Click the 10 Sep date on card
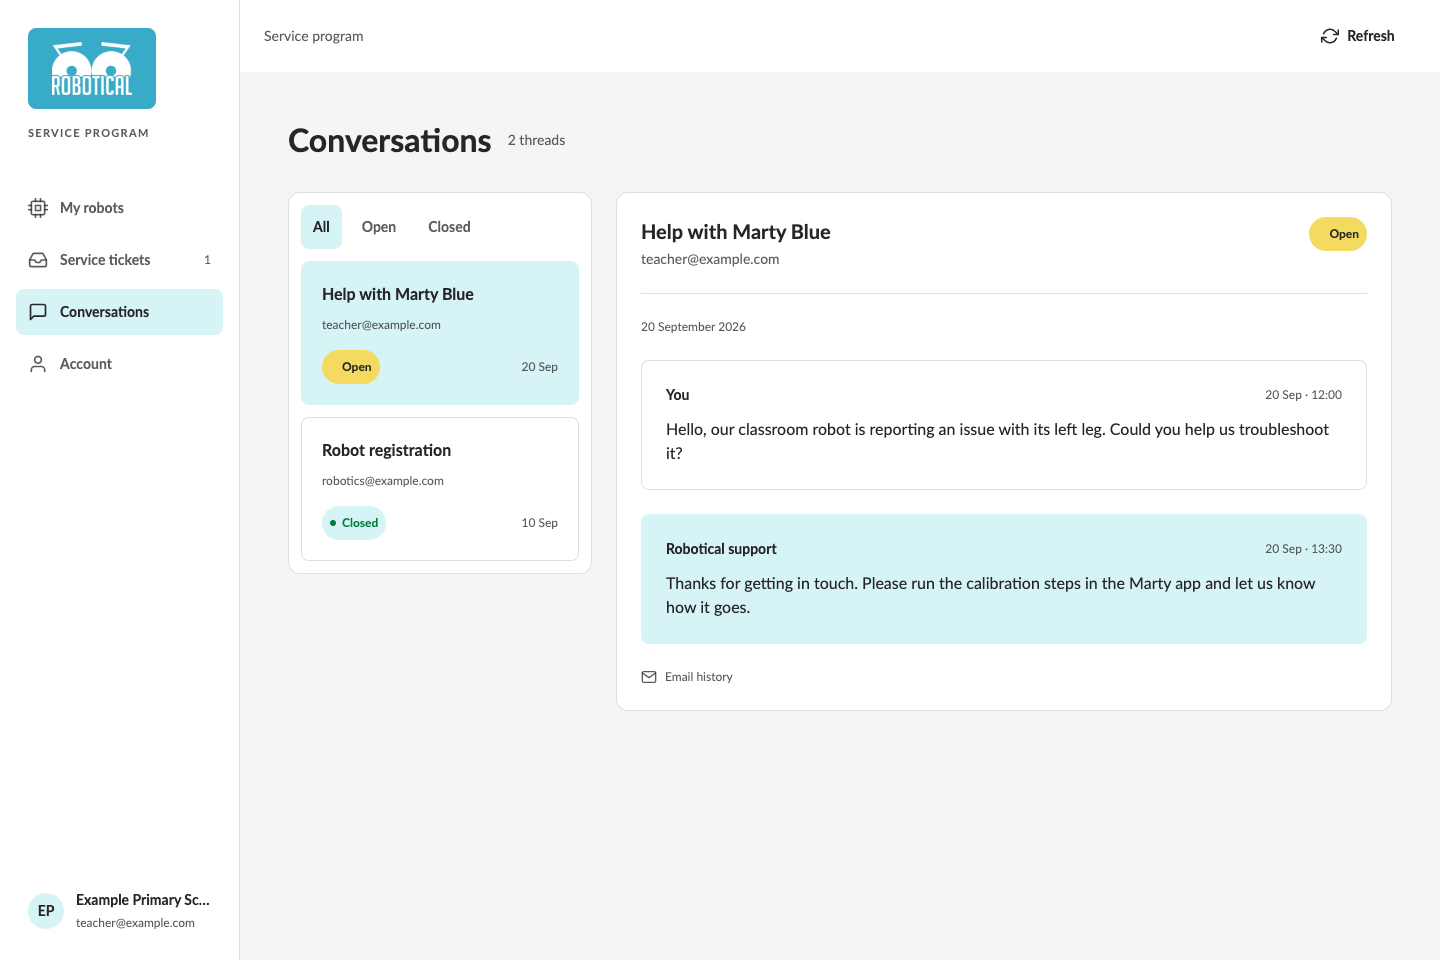1440x960 pixels. click(539, 523)
